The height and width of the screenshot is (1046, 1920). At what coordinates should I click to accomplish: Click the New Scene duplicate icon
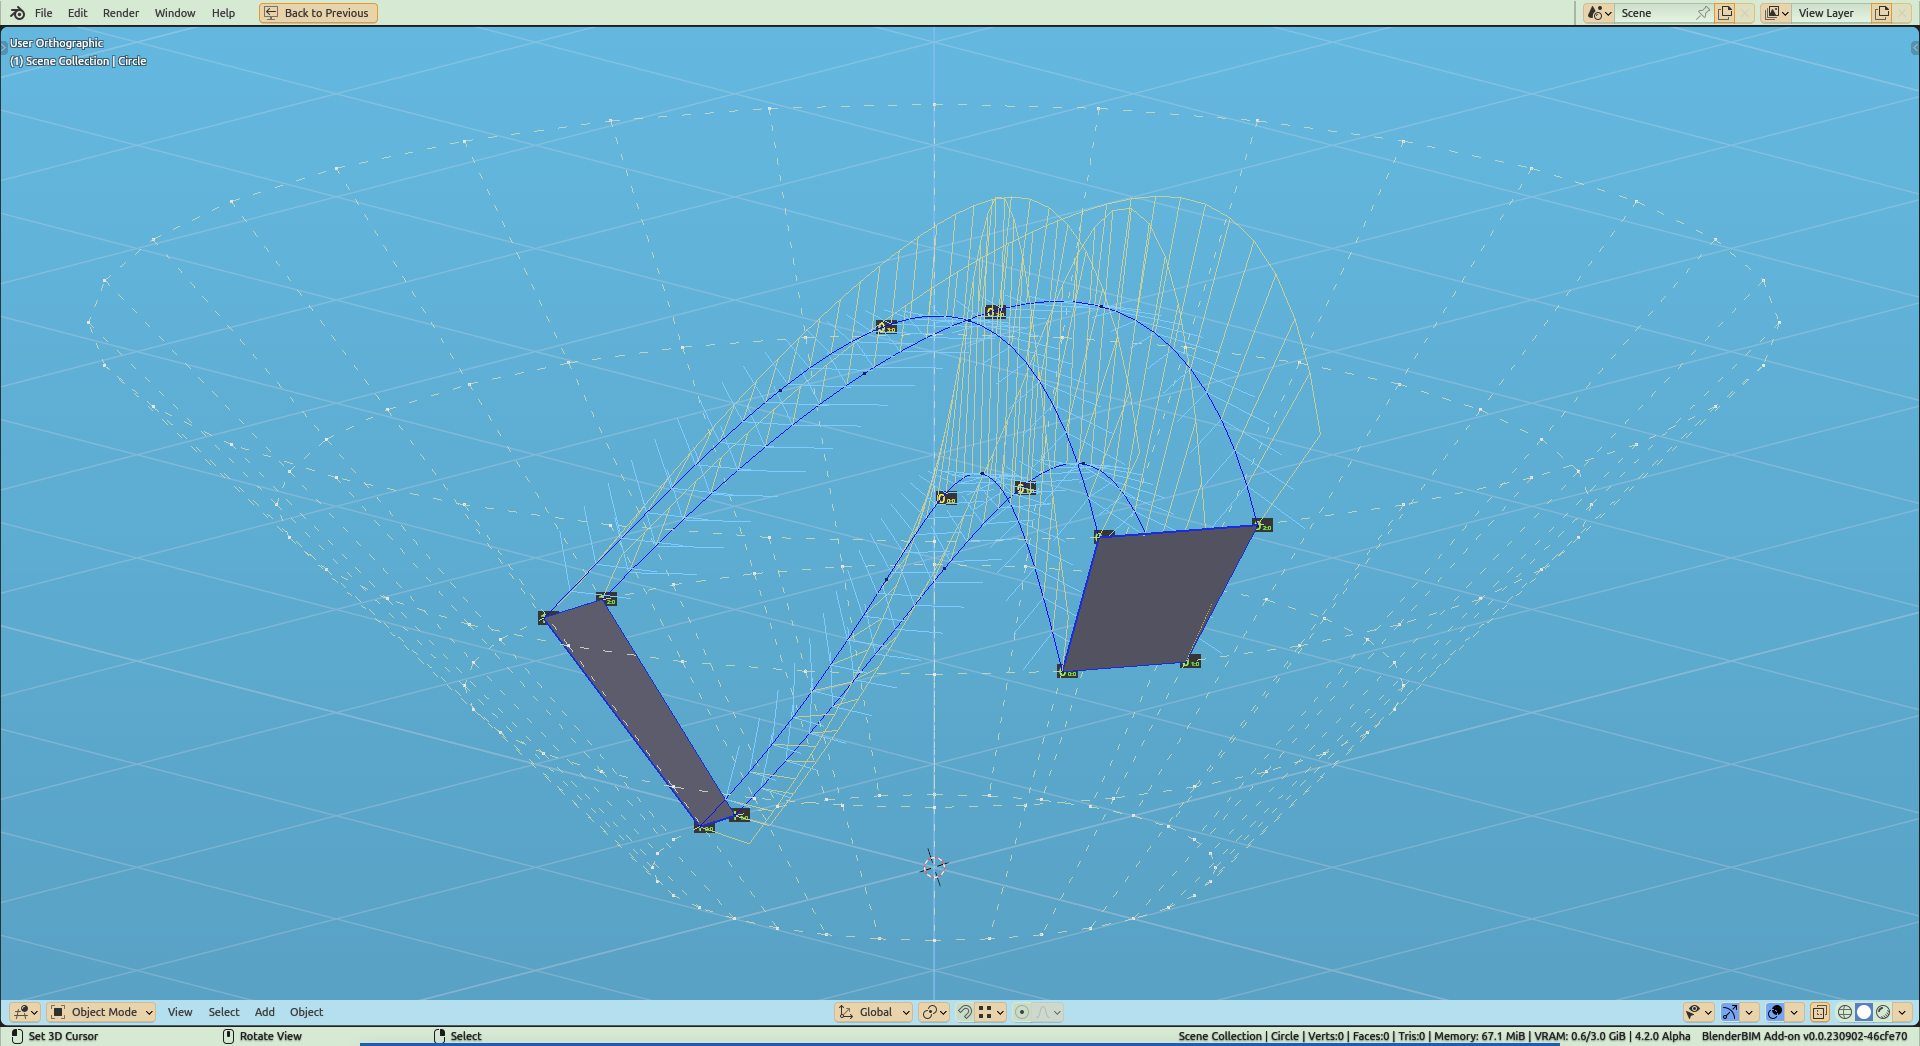1725,13
